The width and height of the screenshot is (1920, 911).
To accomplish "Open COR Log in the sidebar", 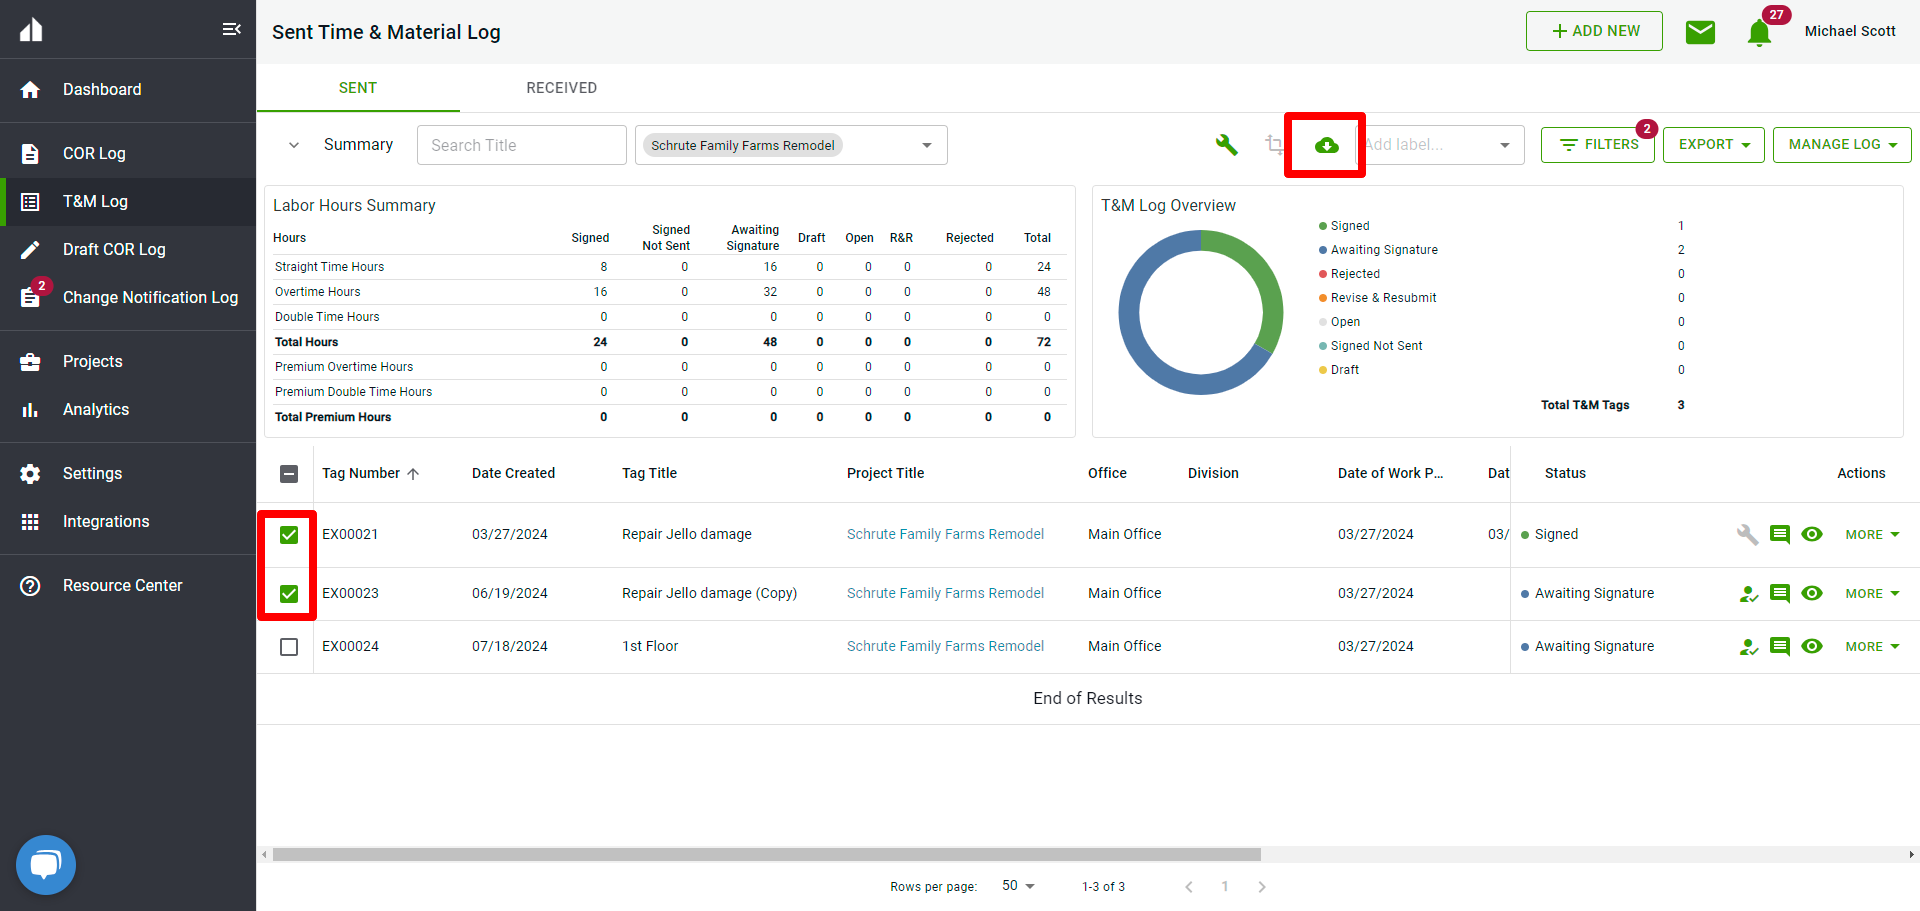I will pos(94,153).
